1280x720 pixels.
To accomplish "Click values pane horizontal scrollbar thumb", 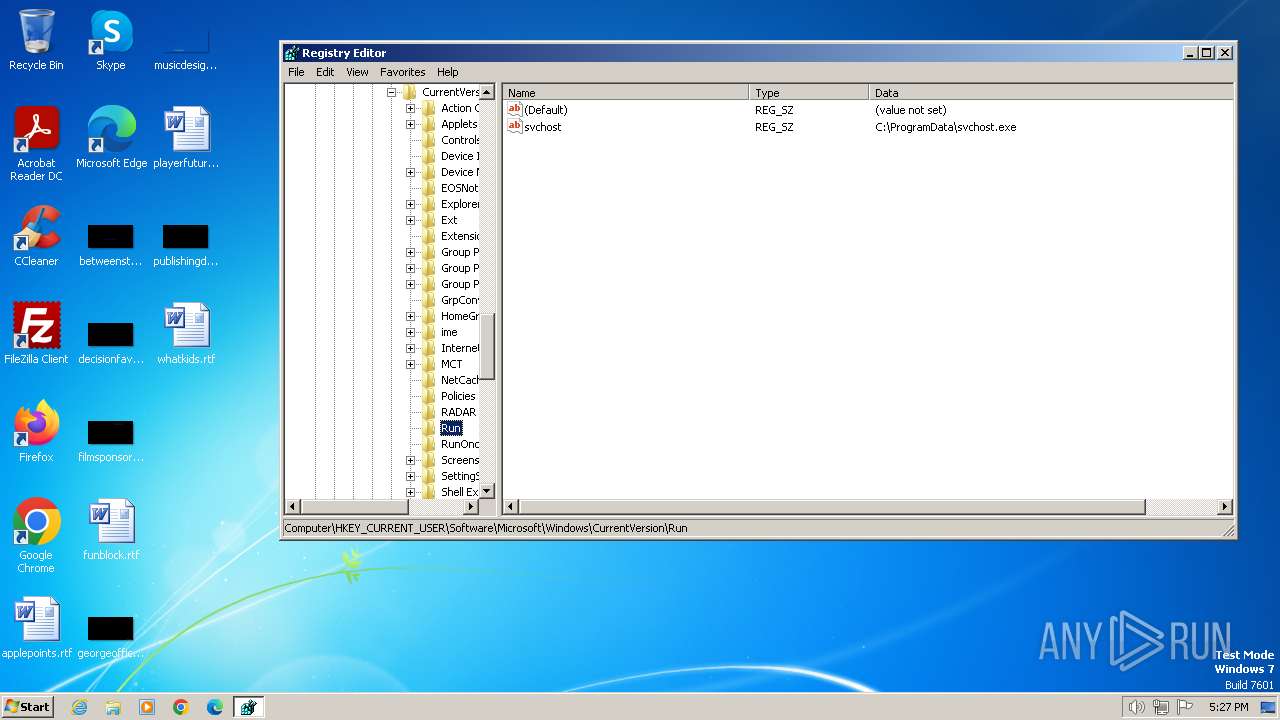I will coord(832,507).
